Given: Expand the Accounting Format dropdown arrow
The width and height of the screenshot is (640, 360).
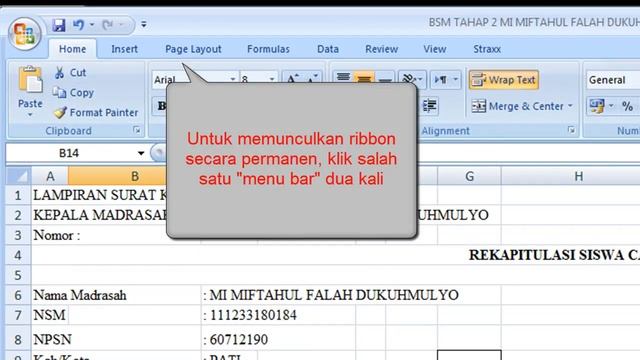Looking at the screenshot, I should coord(611,106).
